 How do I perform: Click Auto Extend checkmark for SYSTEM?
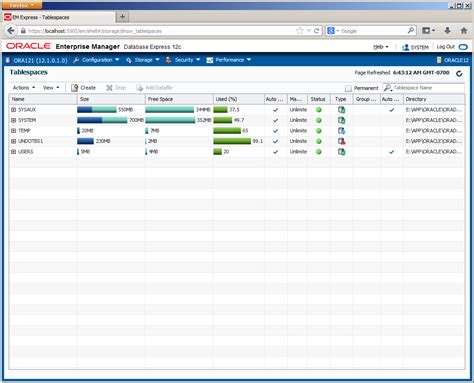click(275, 120)
